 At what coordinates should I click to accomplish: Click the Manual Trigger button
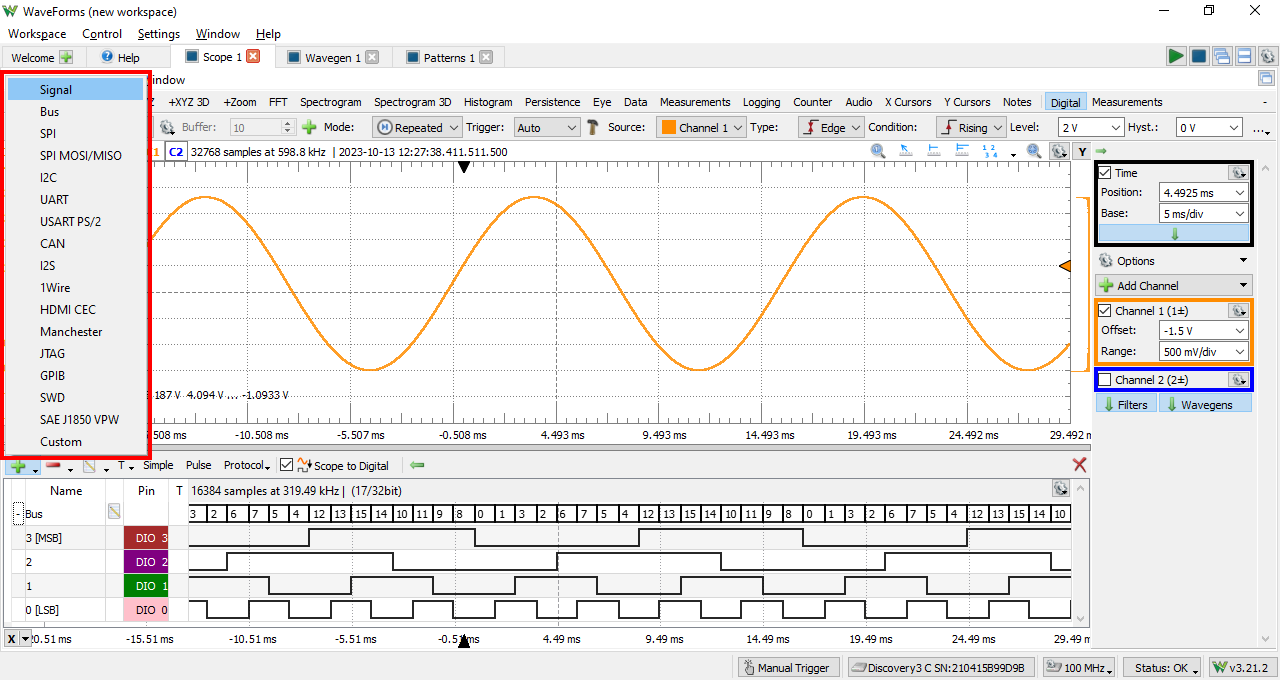coord(787,668)
